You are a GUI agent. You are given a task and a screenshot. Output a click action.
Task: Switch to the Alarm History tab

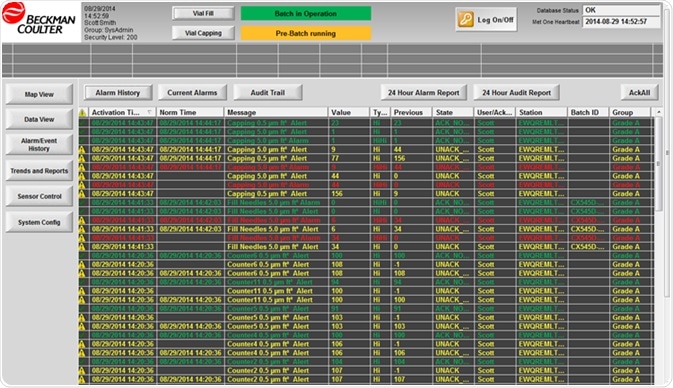[118, 93]
